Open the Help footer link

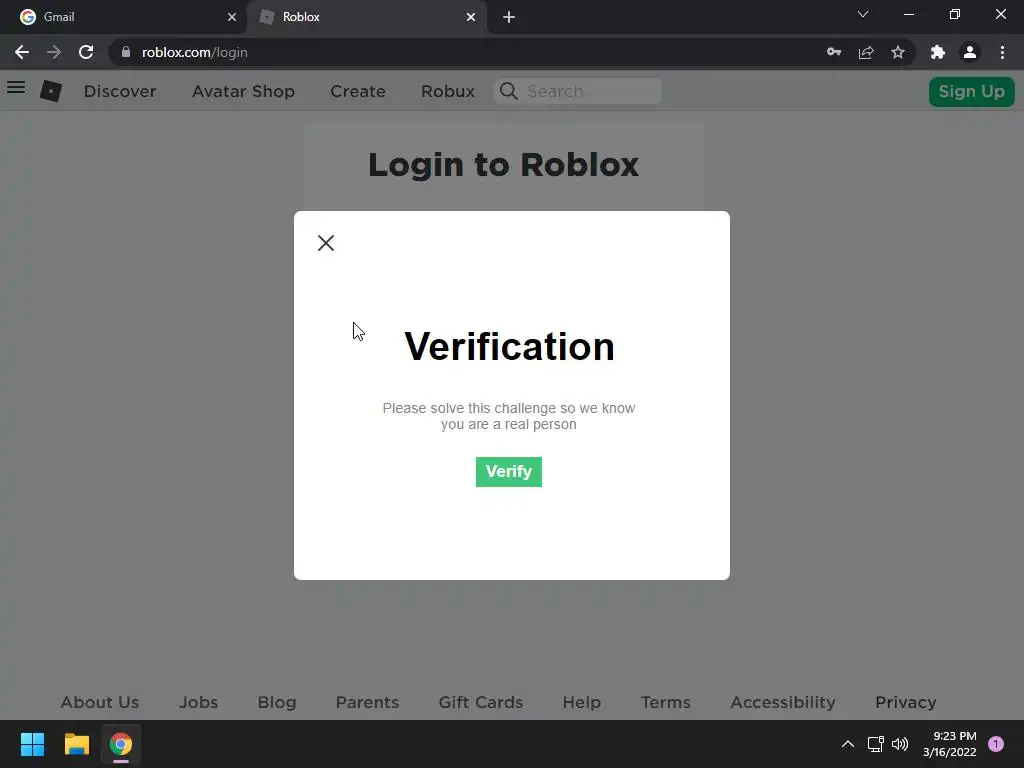point(581,702)
